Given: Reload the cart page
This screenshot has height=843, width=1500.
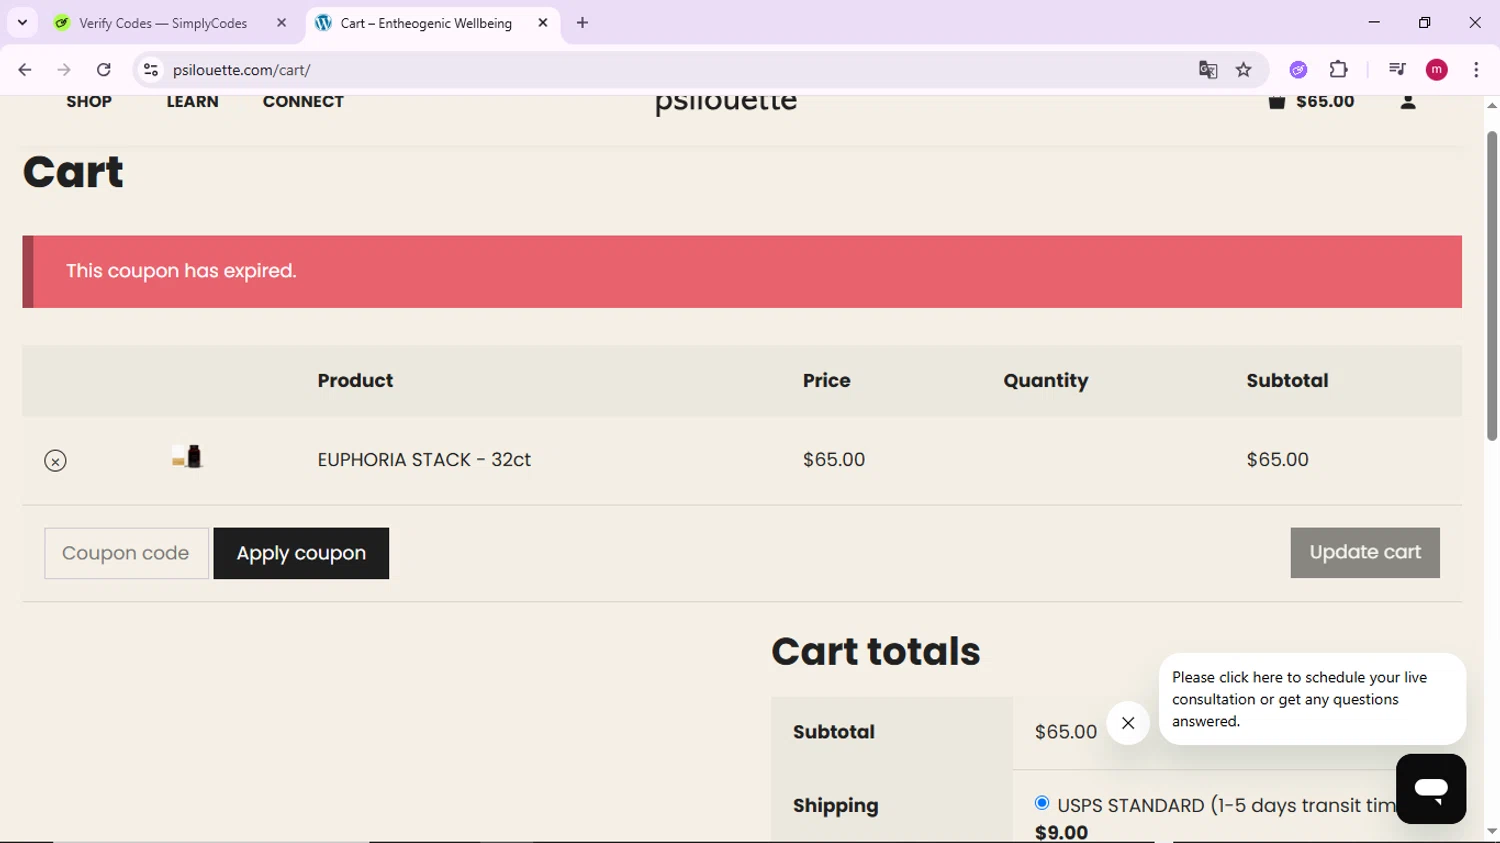Looking at the screenshot, I should [104, 70].
